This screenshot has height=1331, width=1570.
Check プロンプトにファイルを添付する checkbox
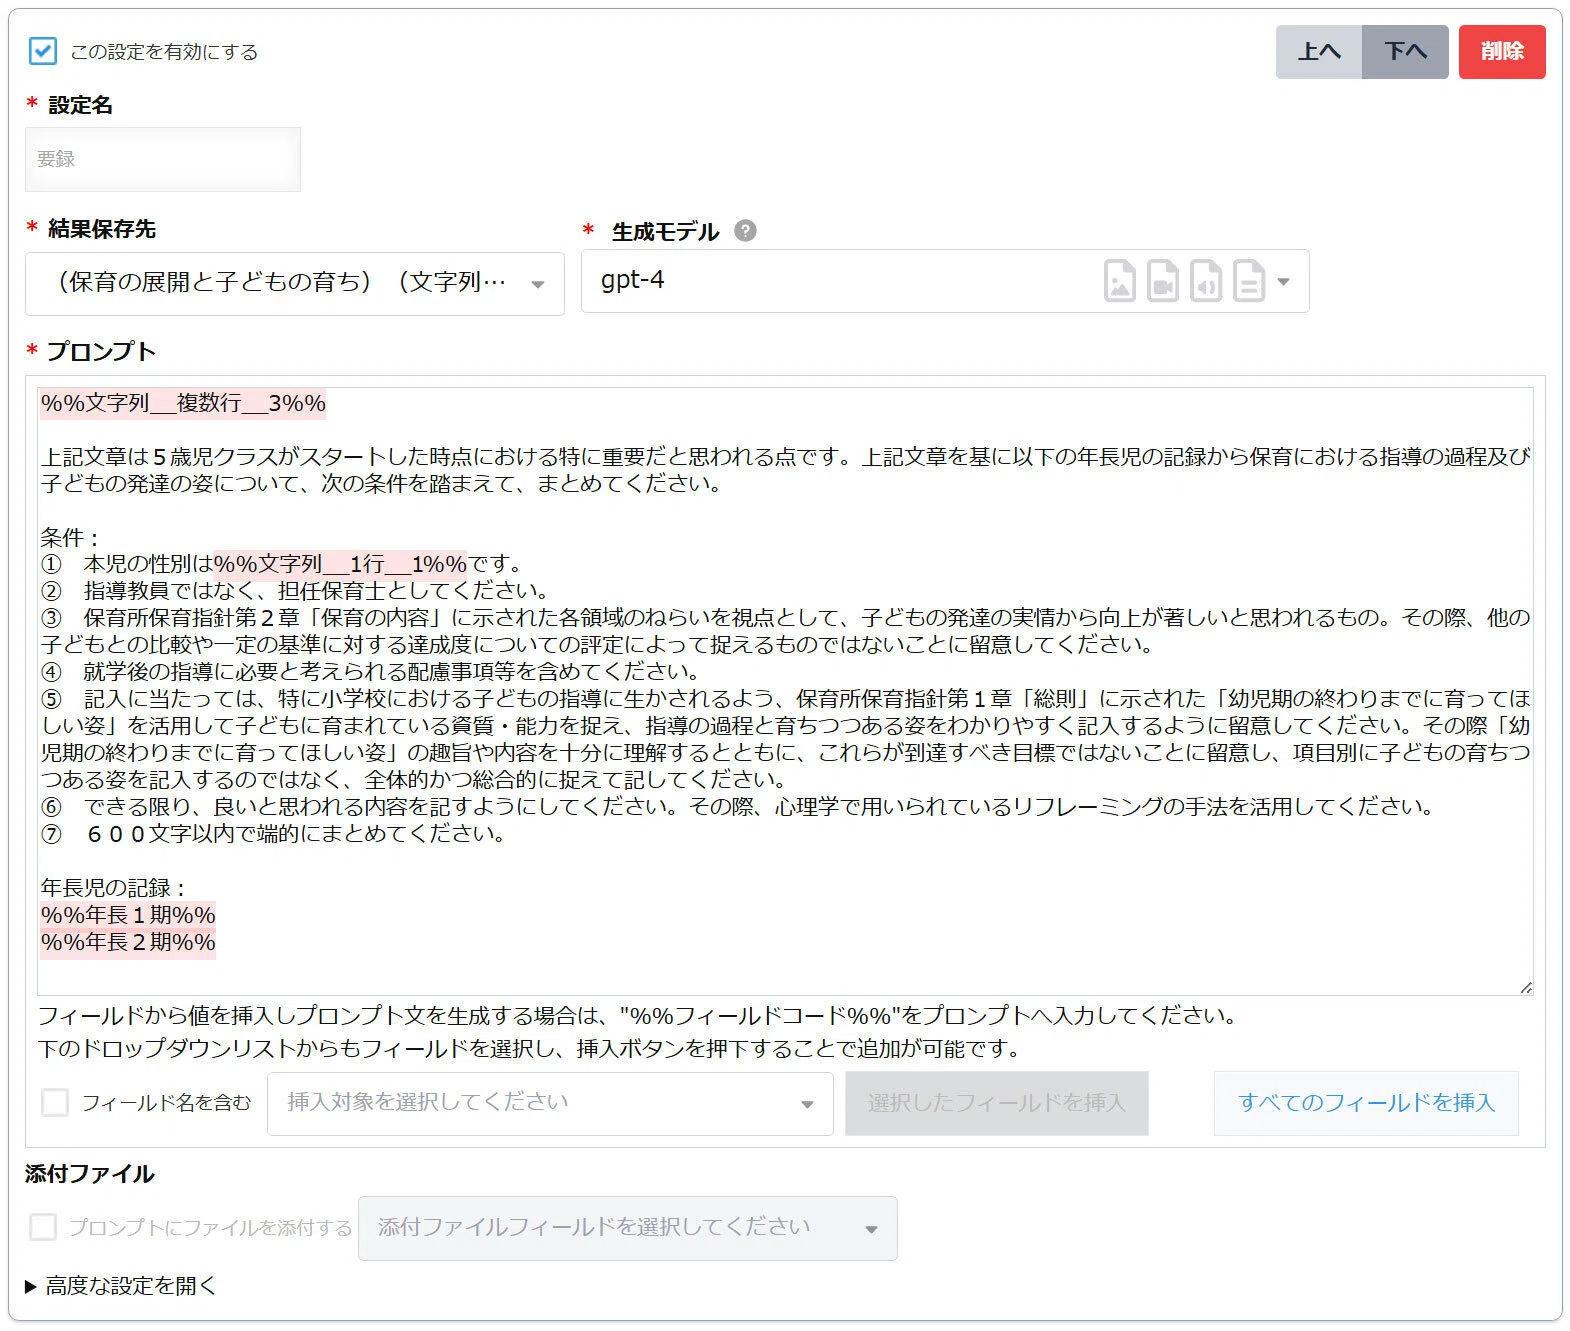pos(43,1227)
